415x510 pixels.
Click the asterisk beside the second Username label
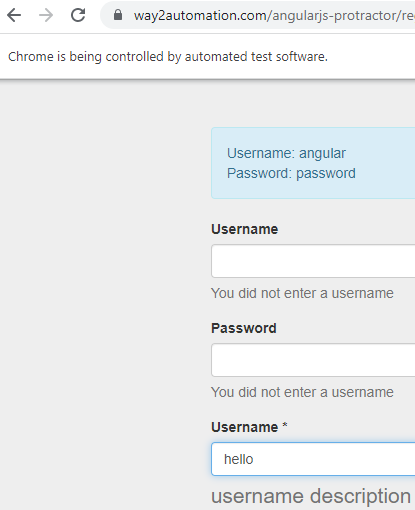pos(285,425)
